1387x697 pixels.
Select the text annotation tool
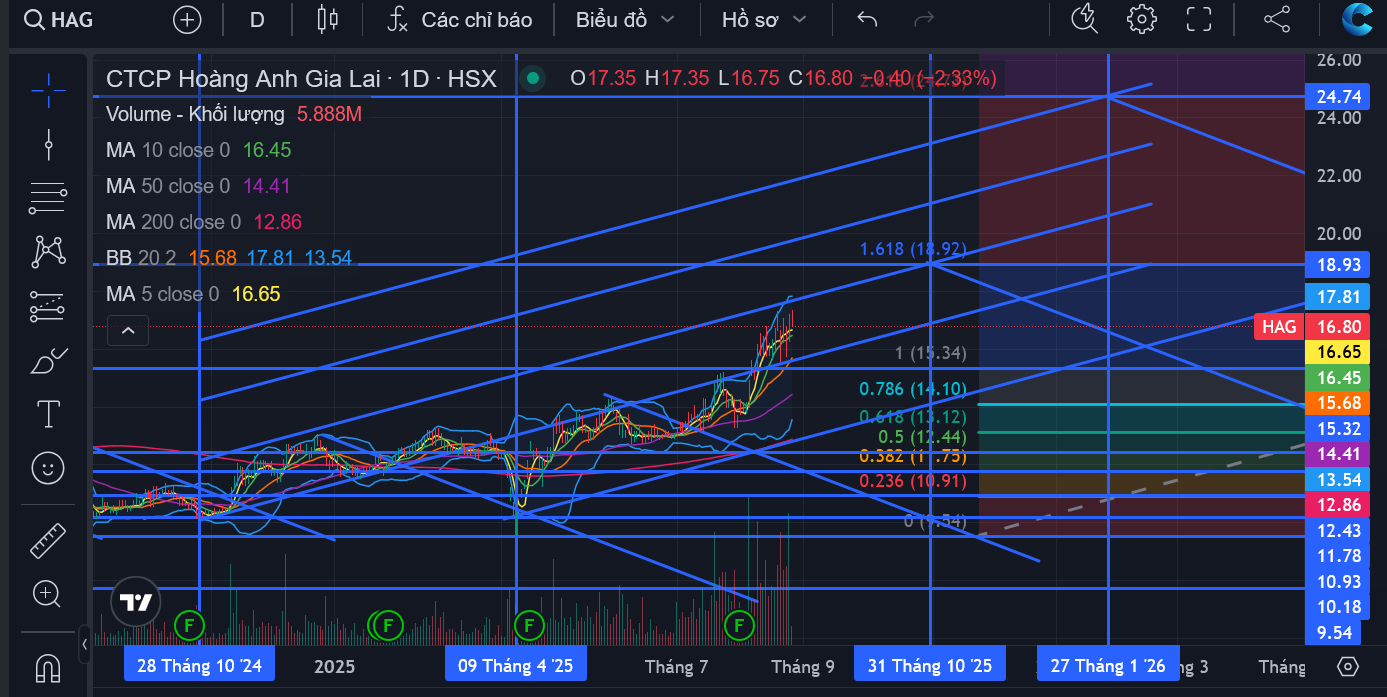(48, 413)
